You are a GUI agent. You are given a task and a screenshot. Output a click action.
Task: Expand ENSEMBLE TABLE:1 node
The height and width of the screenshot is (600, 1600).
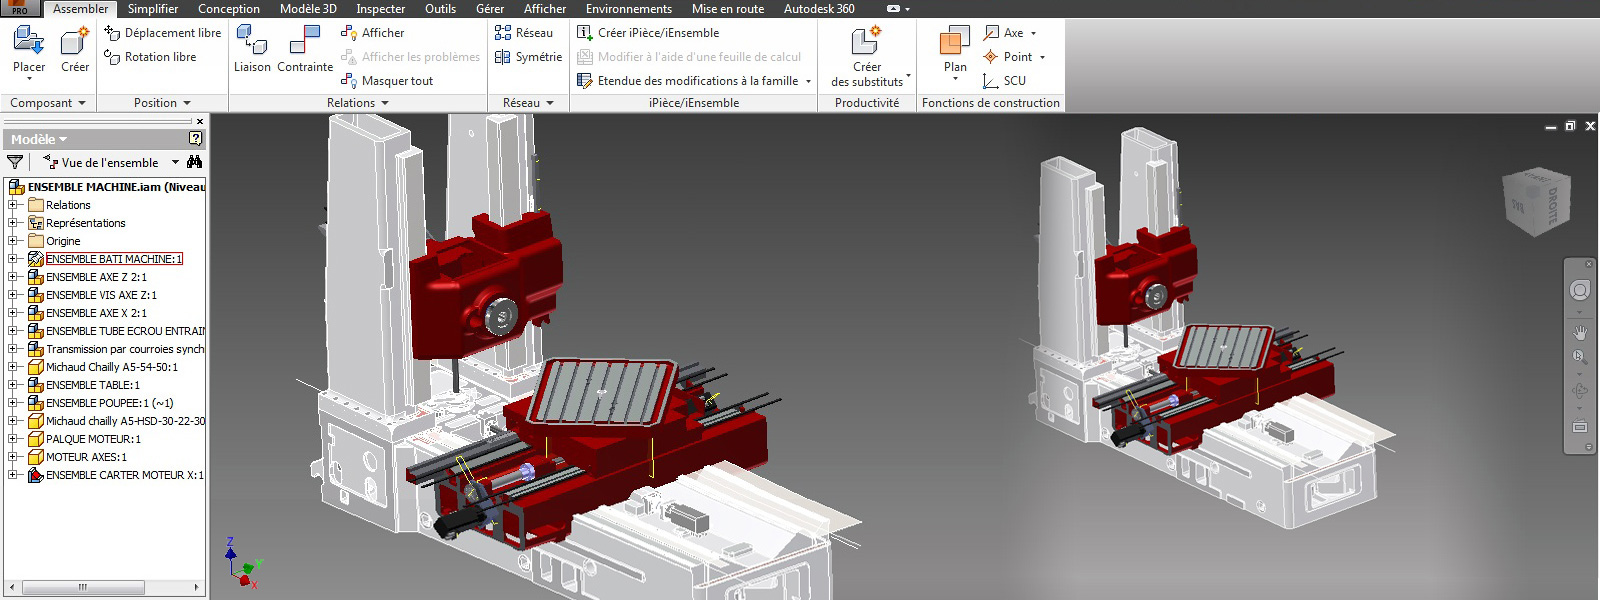point(13,385)
